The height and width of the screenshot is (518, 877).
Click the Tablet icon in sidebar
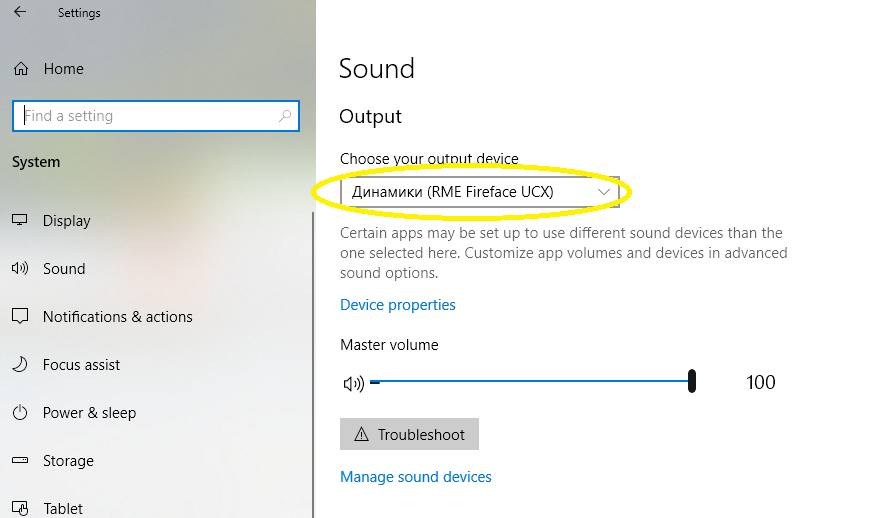[x=20, y=508]
